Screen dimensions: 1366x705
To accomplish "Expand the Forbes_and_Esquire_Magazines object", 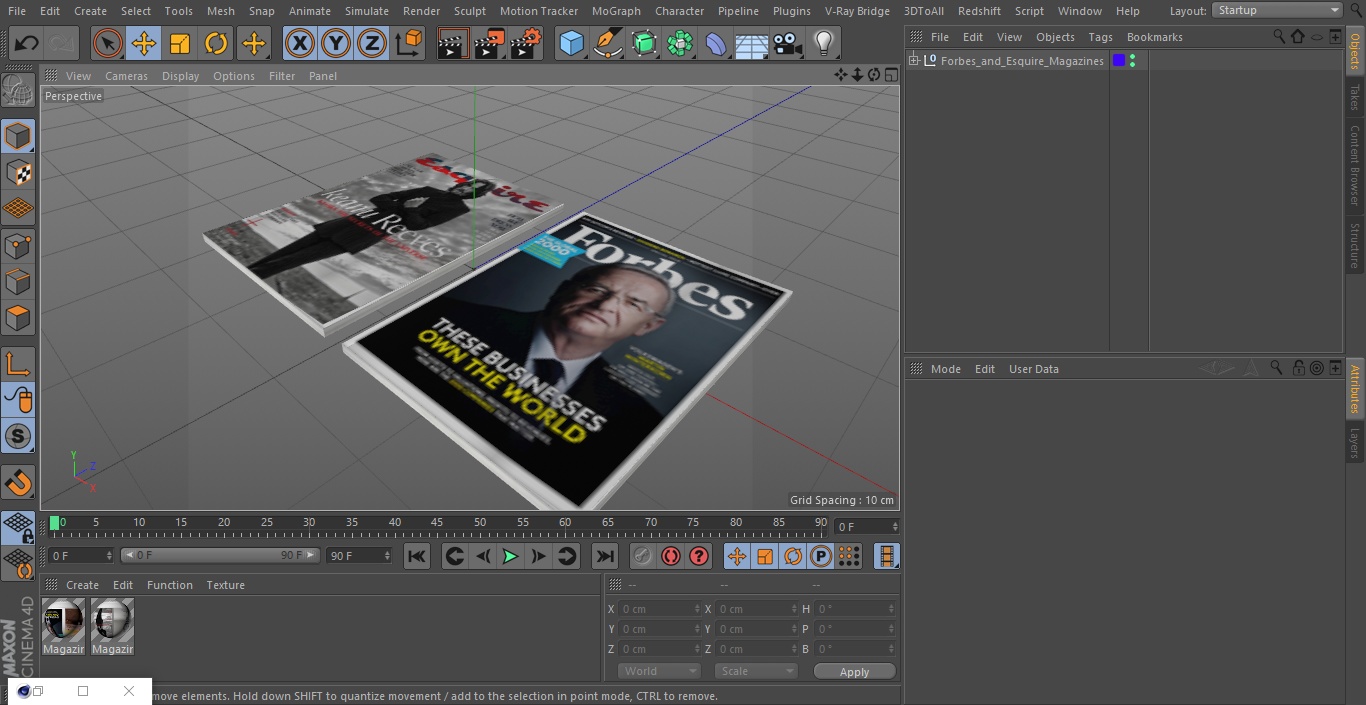I will 913,61.
